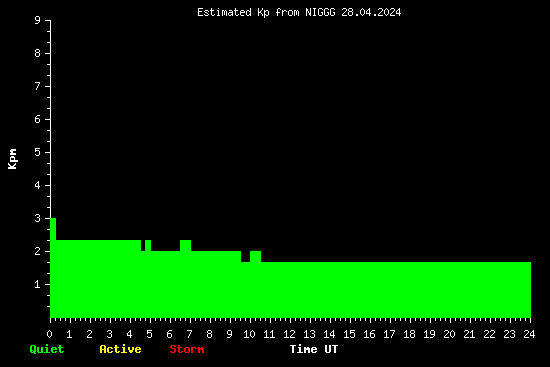Click the y-axis label 1

click(38, 284)
